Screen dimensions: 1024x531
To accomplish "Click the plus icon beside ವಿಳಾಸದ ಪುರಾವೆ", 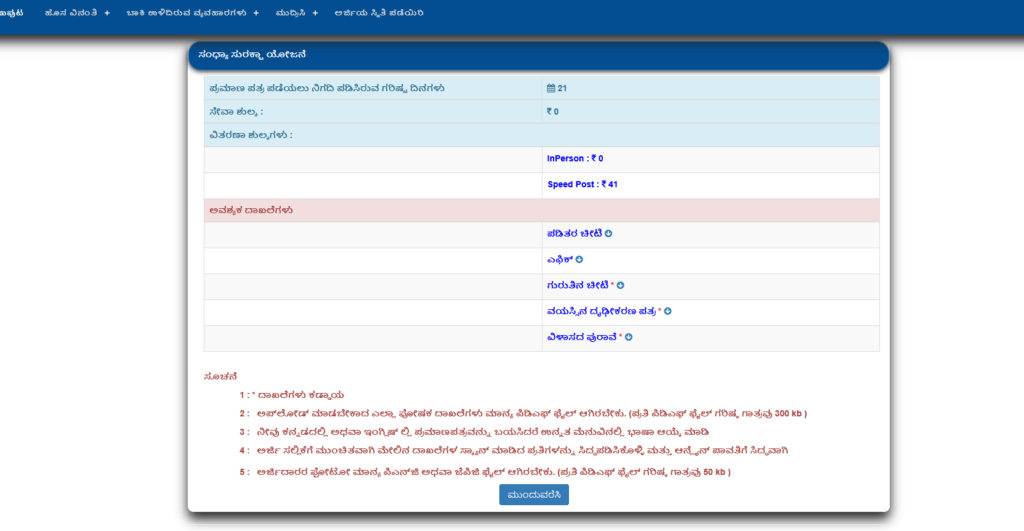I will (x=629, y=337).
